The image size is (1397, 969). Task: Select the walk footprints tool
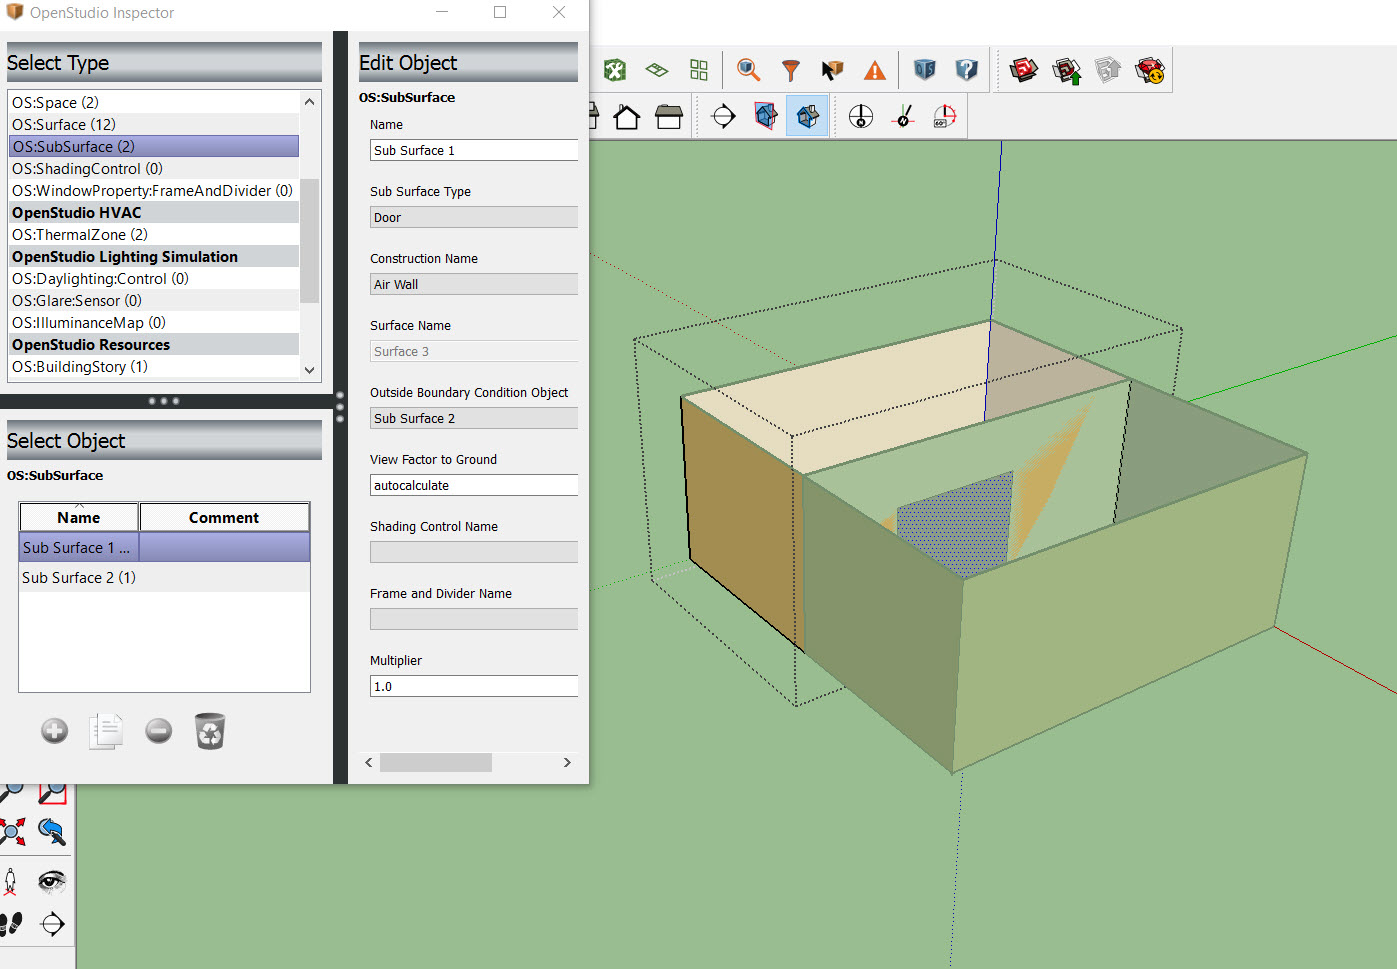[x=11, y=924]
